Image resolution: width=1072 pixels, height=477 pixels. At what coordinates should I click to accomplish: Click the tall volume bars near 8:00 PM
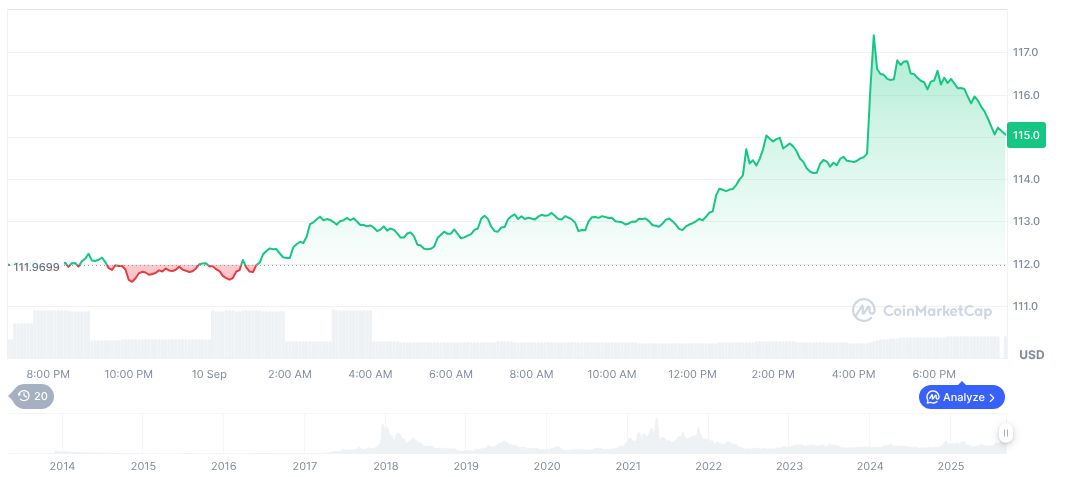coord(60,328)
